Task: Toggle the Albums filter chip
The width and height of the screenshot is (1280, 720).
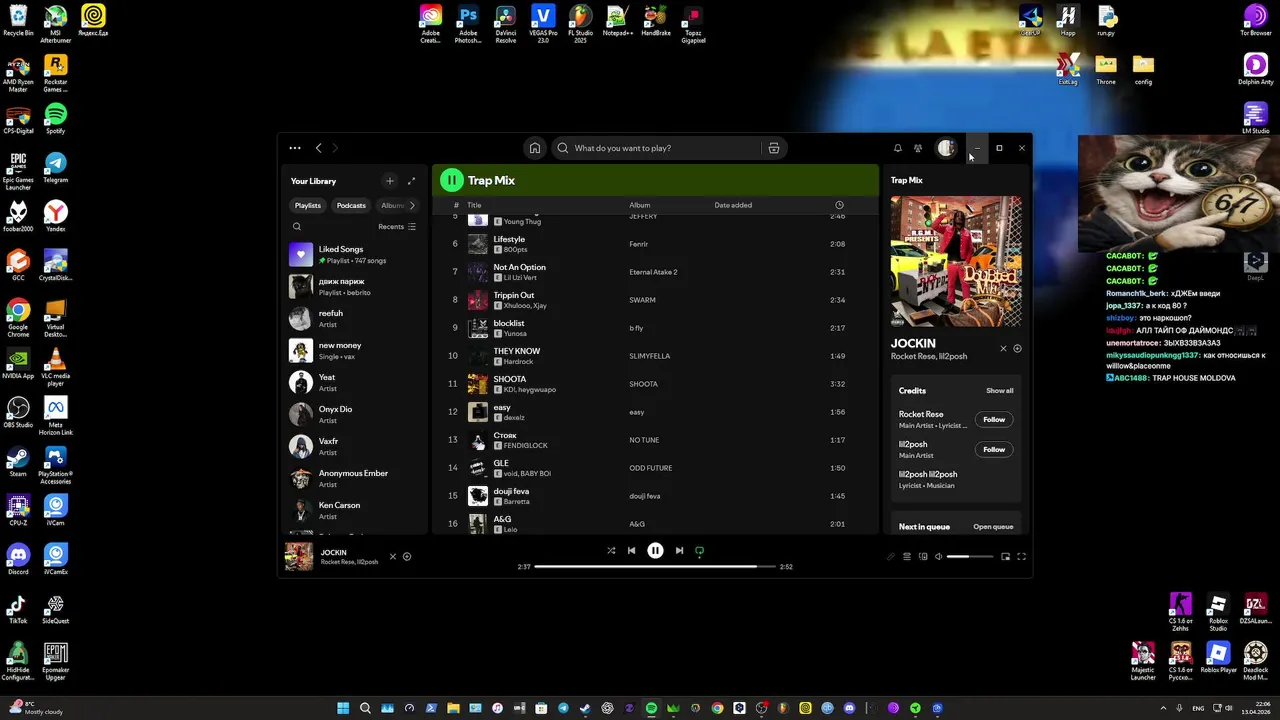Action: click(x=392, y=205)
